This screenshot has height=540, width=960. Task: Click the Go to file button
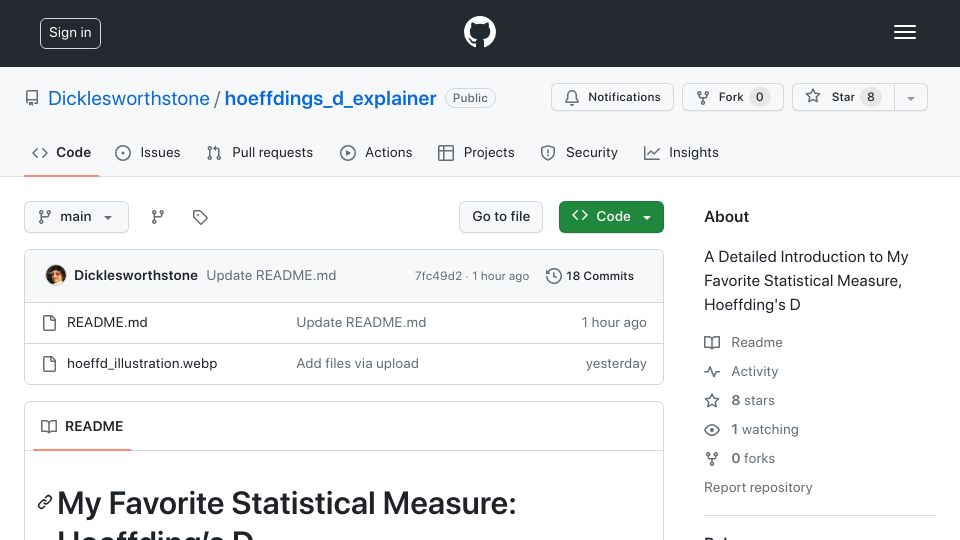click(501, 217)
